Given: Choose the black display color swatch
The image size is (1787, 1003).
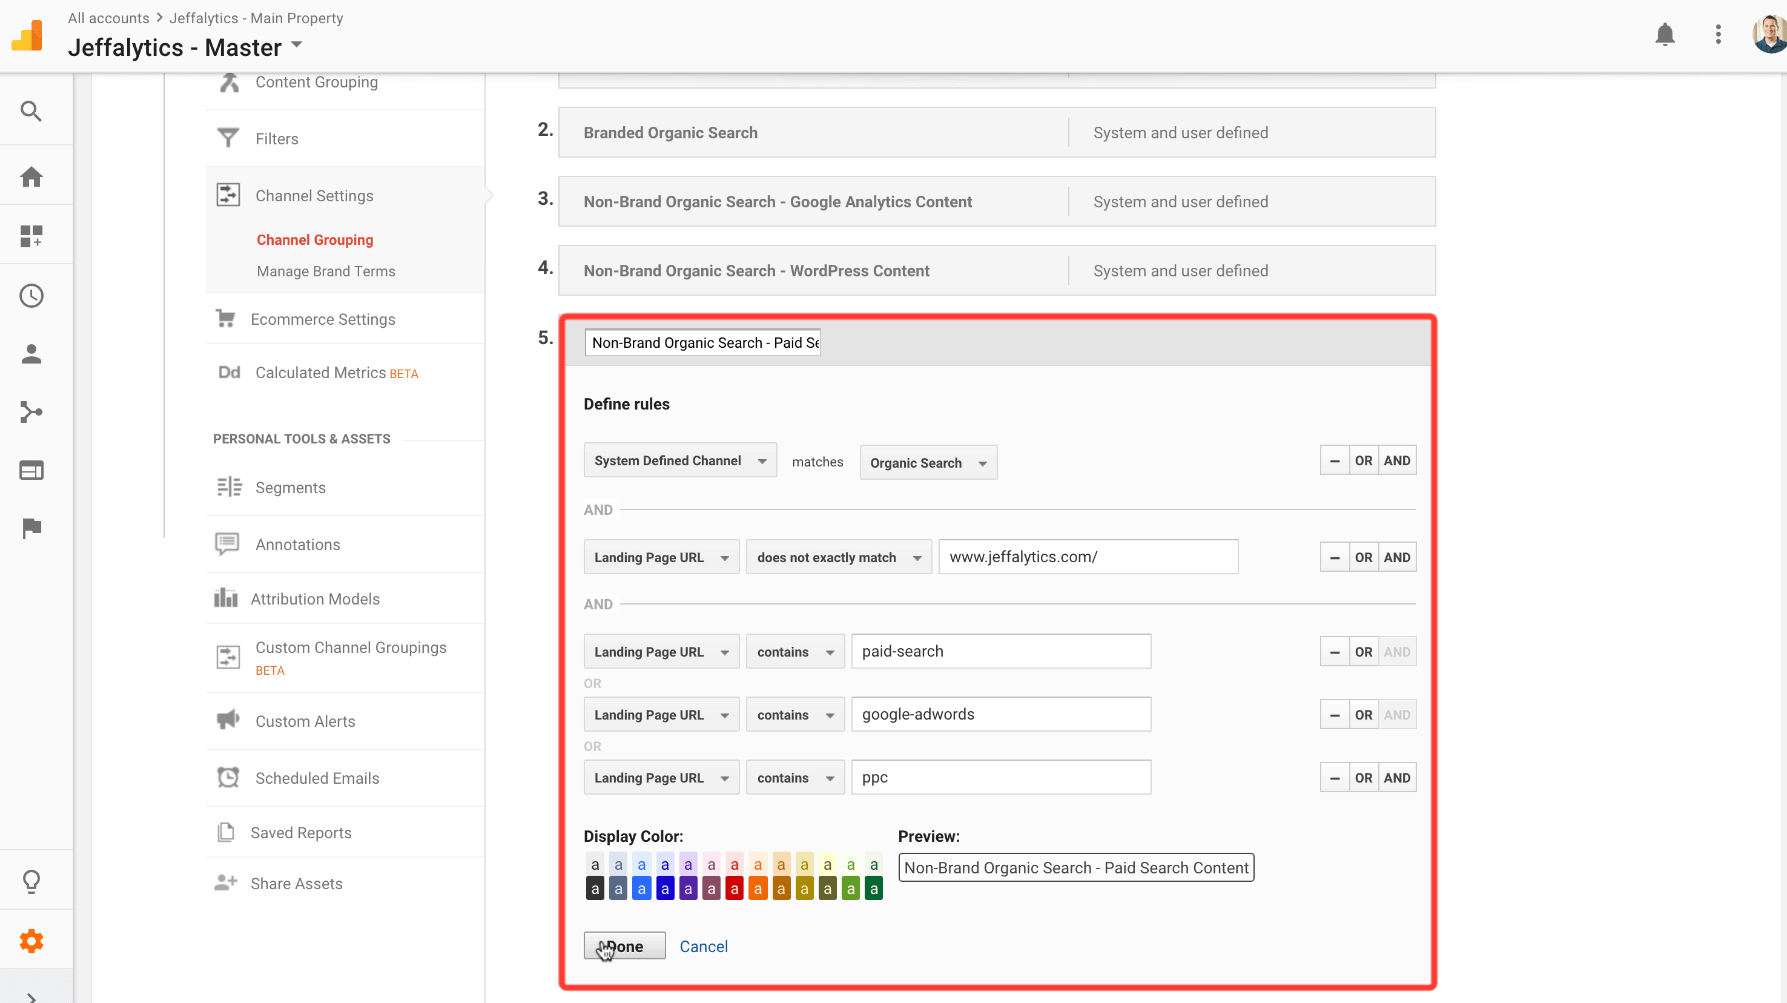Looking at the screenshot, I should click(594, 888).
